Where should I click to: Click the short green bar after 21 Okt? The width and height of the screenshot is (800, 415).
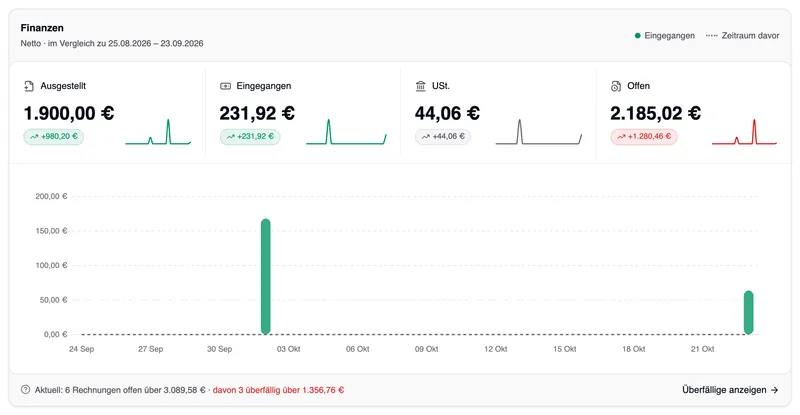click(748, 312)
